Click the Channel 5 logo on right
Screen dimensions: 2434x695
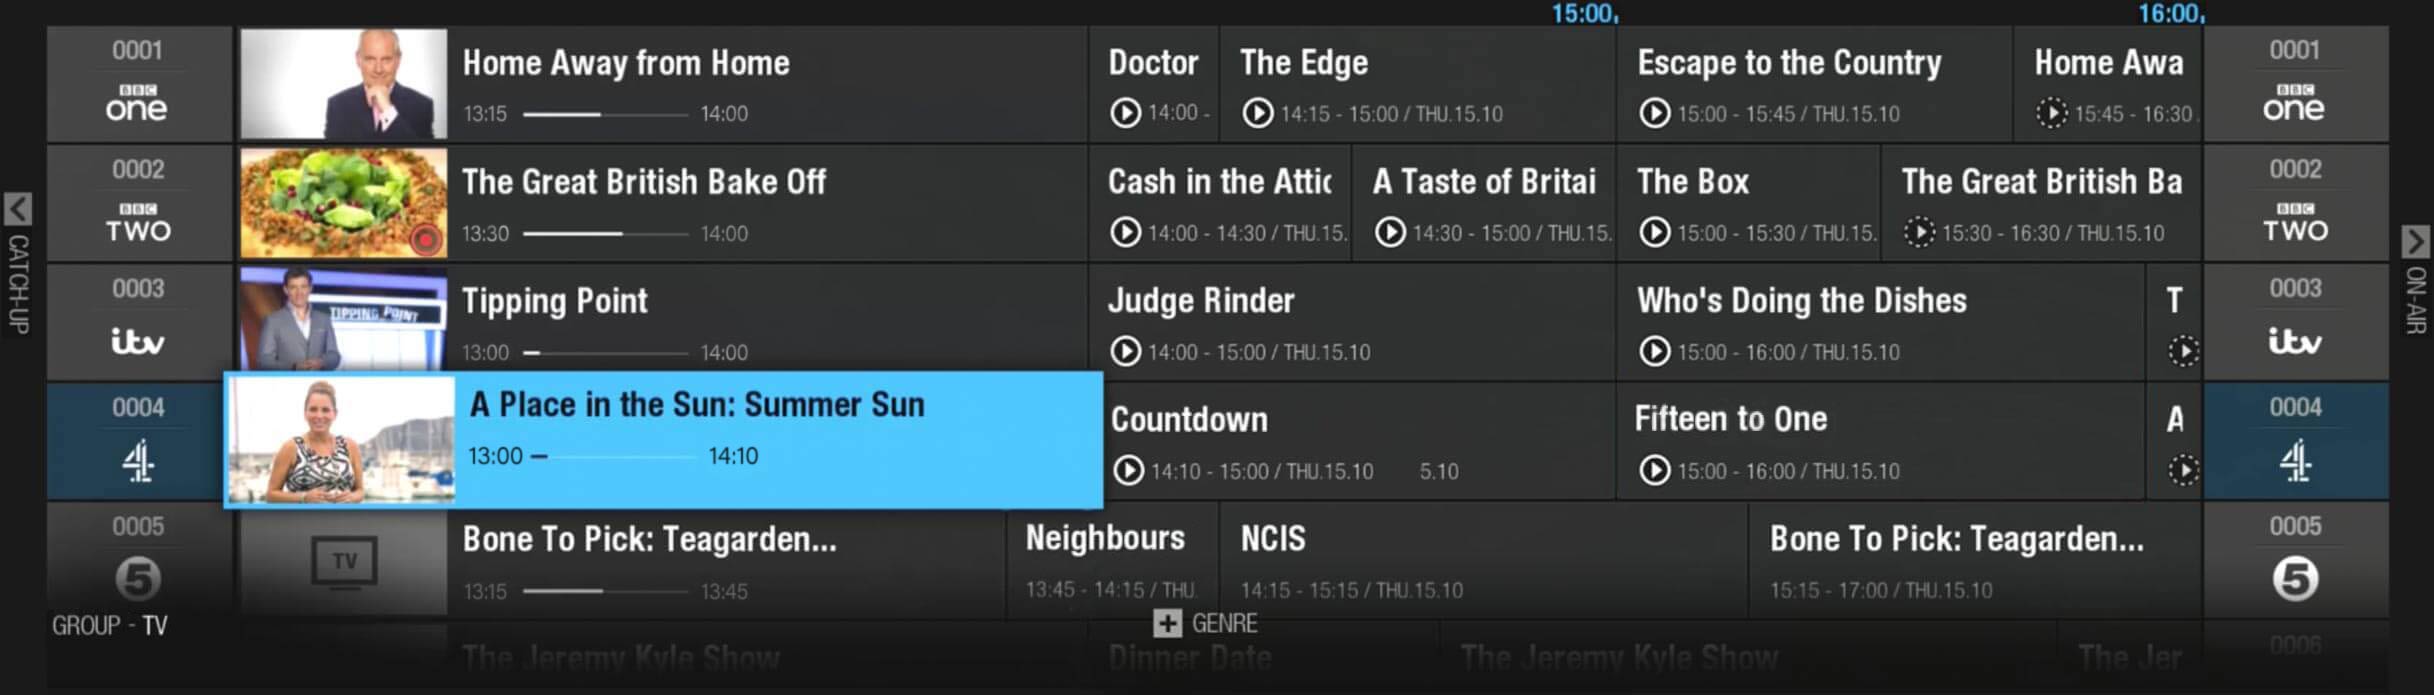click(x=2294, y=579)
